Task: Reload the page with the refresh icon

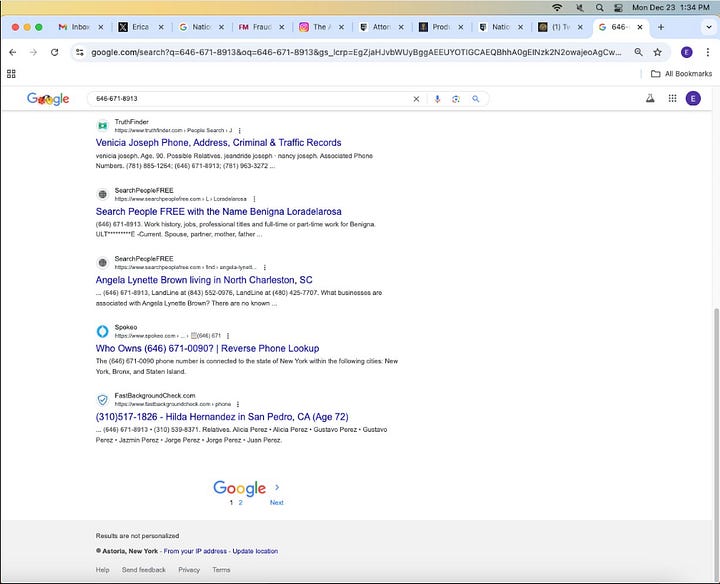Action: pos(54,52)
